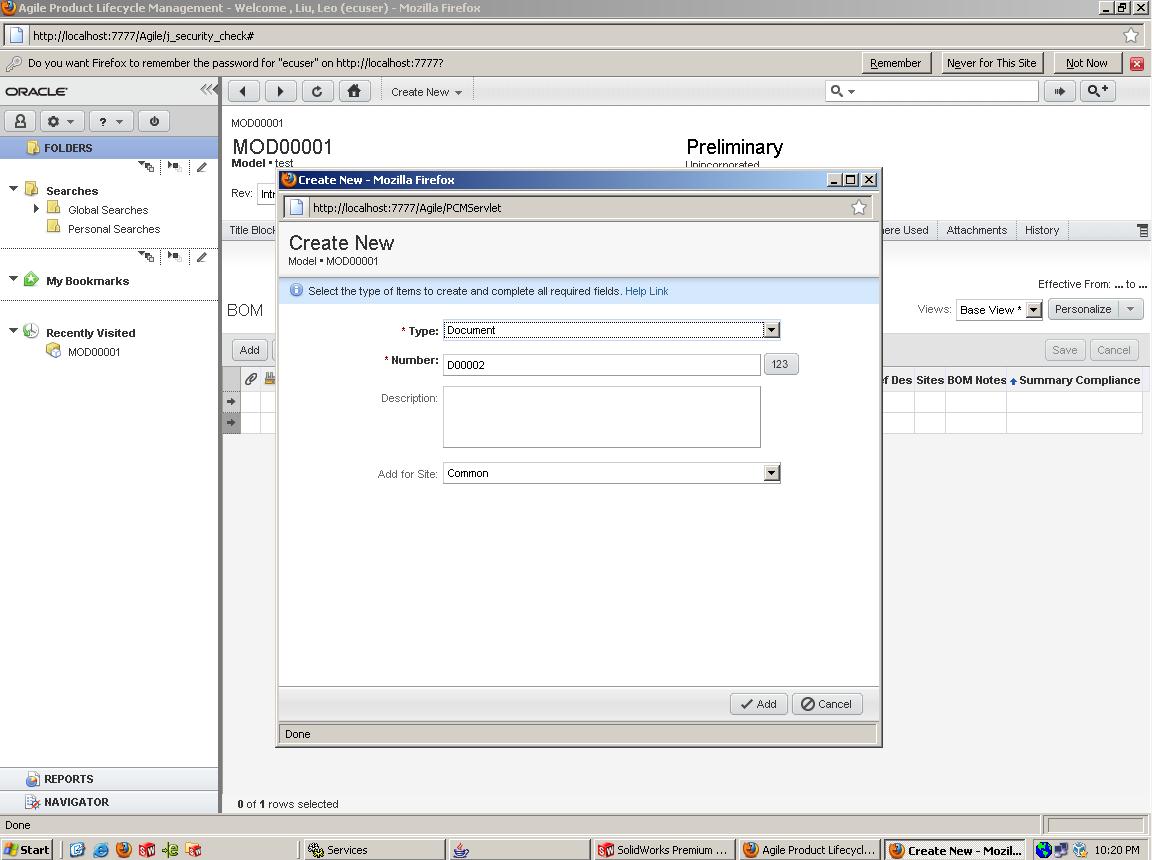The height and width of the screenshot is (860, 1152).
Task: Expand the Global Searches folder
Action: (x=36, y=209)
